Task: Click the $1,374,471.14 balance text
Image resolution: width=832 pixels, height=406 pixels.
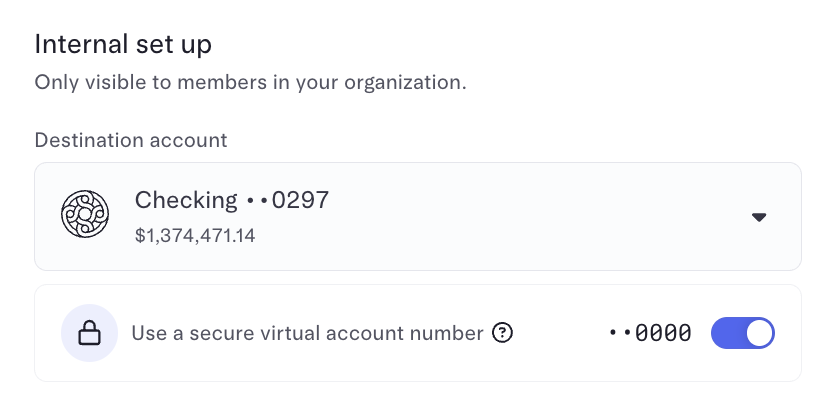Action: (195, 235)
